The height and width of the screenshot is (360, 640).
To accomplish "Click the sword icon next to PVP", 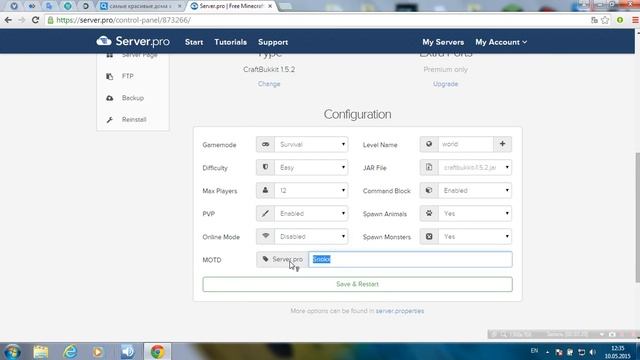I will click(x=265, y=213).
